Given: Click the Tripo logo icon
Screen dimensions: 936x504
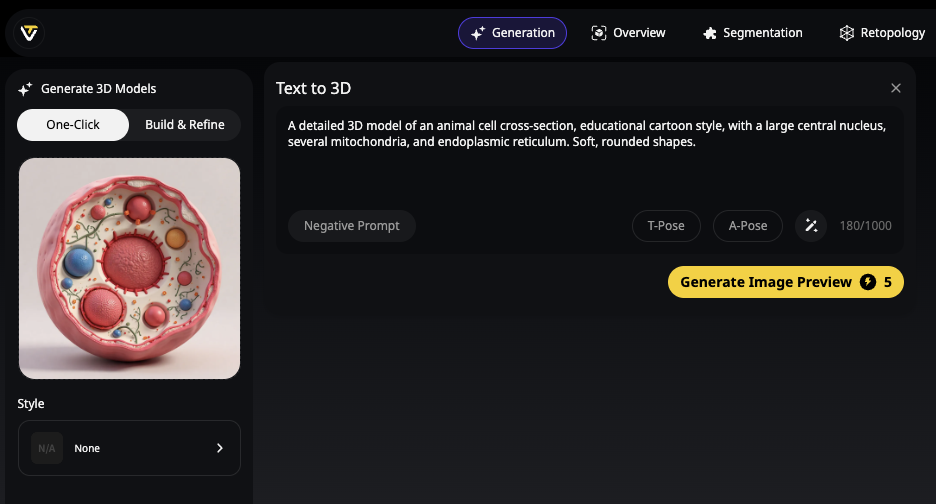Looking at the screenshot, I should 29,32.
